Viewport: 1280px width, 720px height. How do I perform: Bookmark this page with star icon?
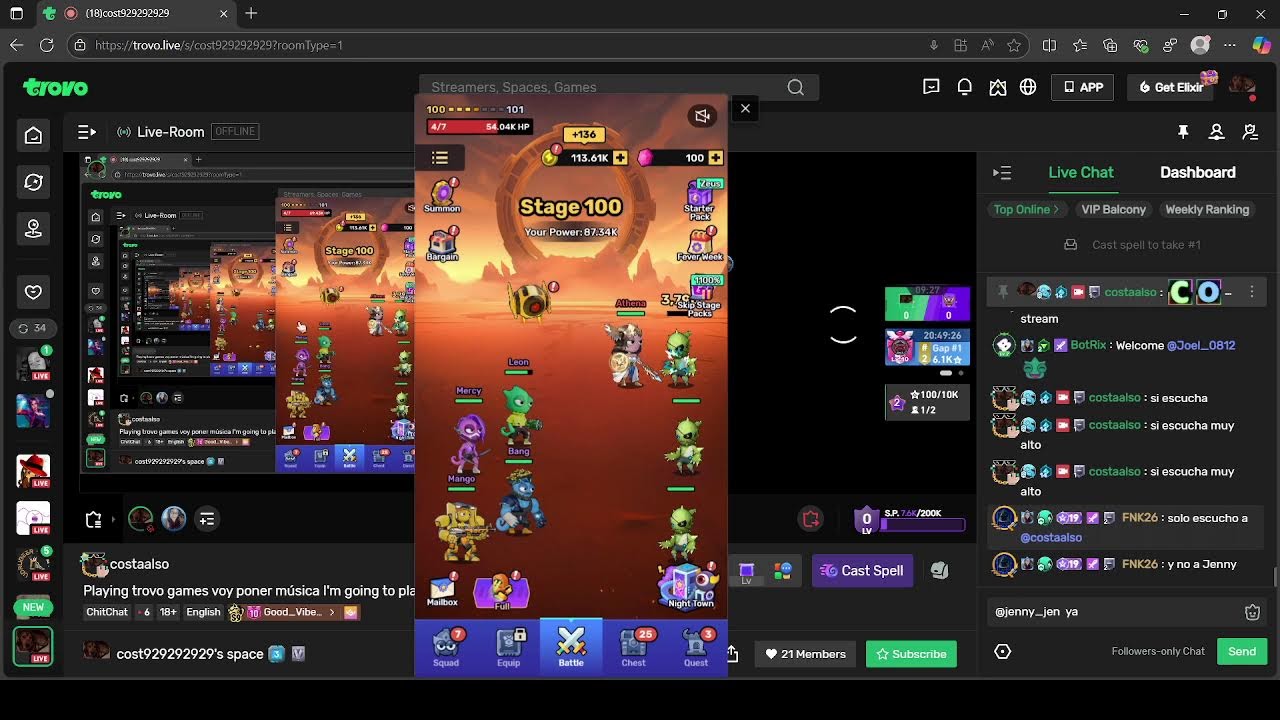(x=1014, y=45)
